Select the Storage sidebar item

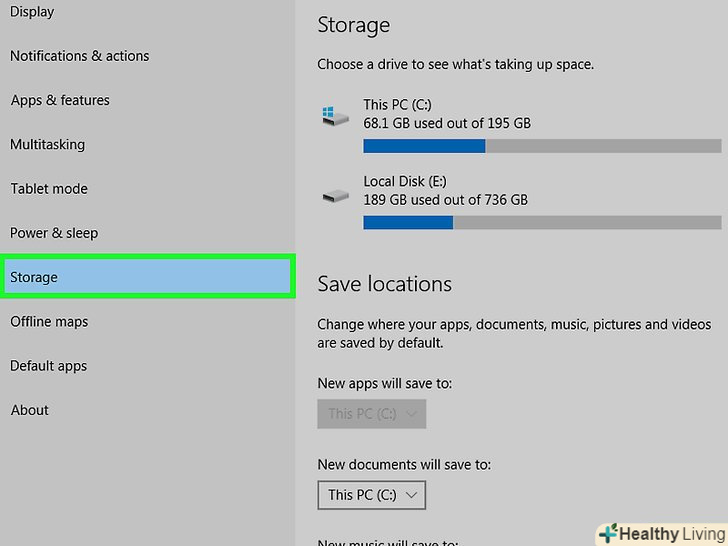point(34,277)
